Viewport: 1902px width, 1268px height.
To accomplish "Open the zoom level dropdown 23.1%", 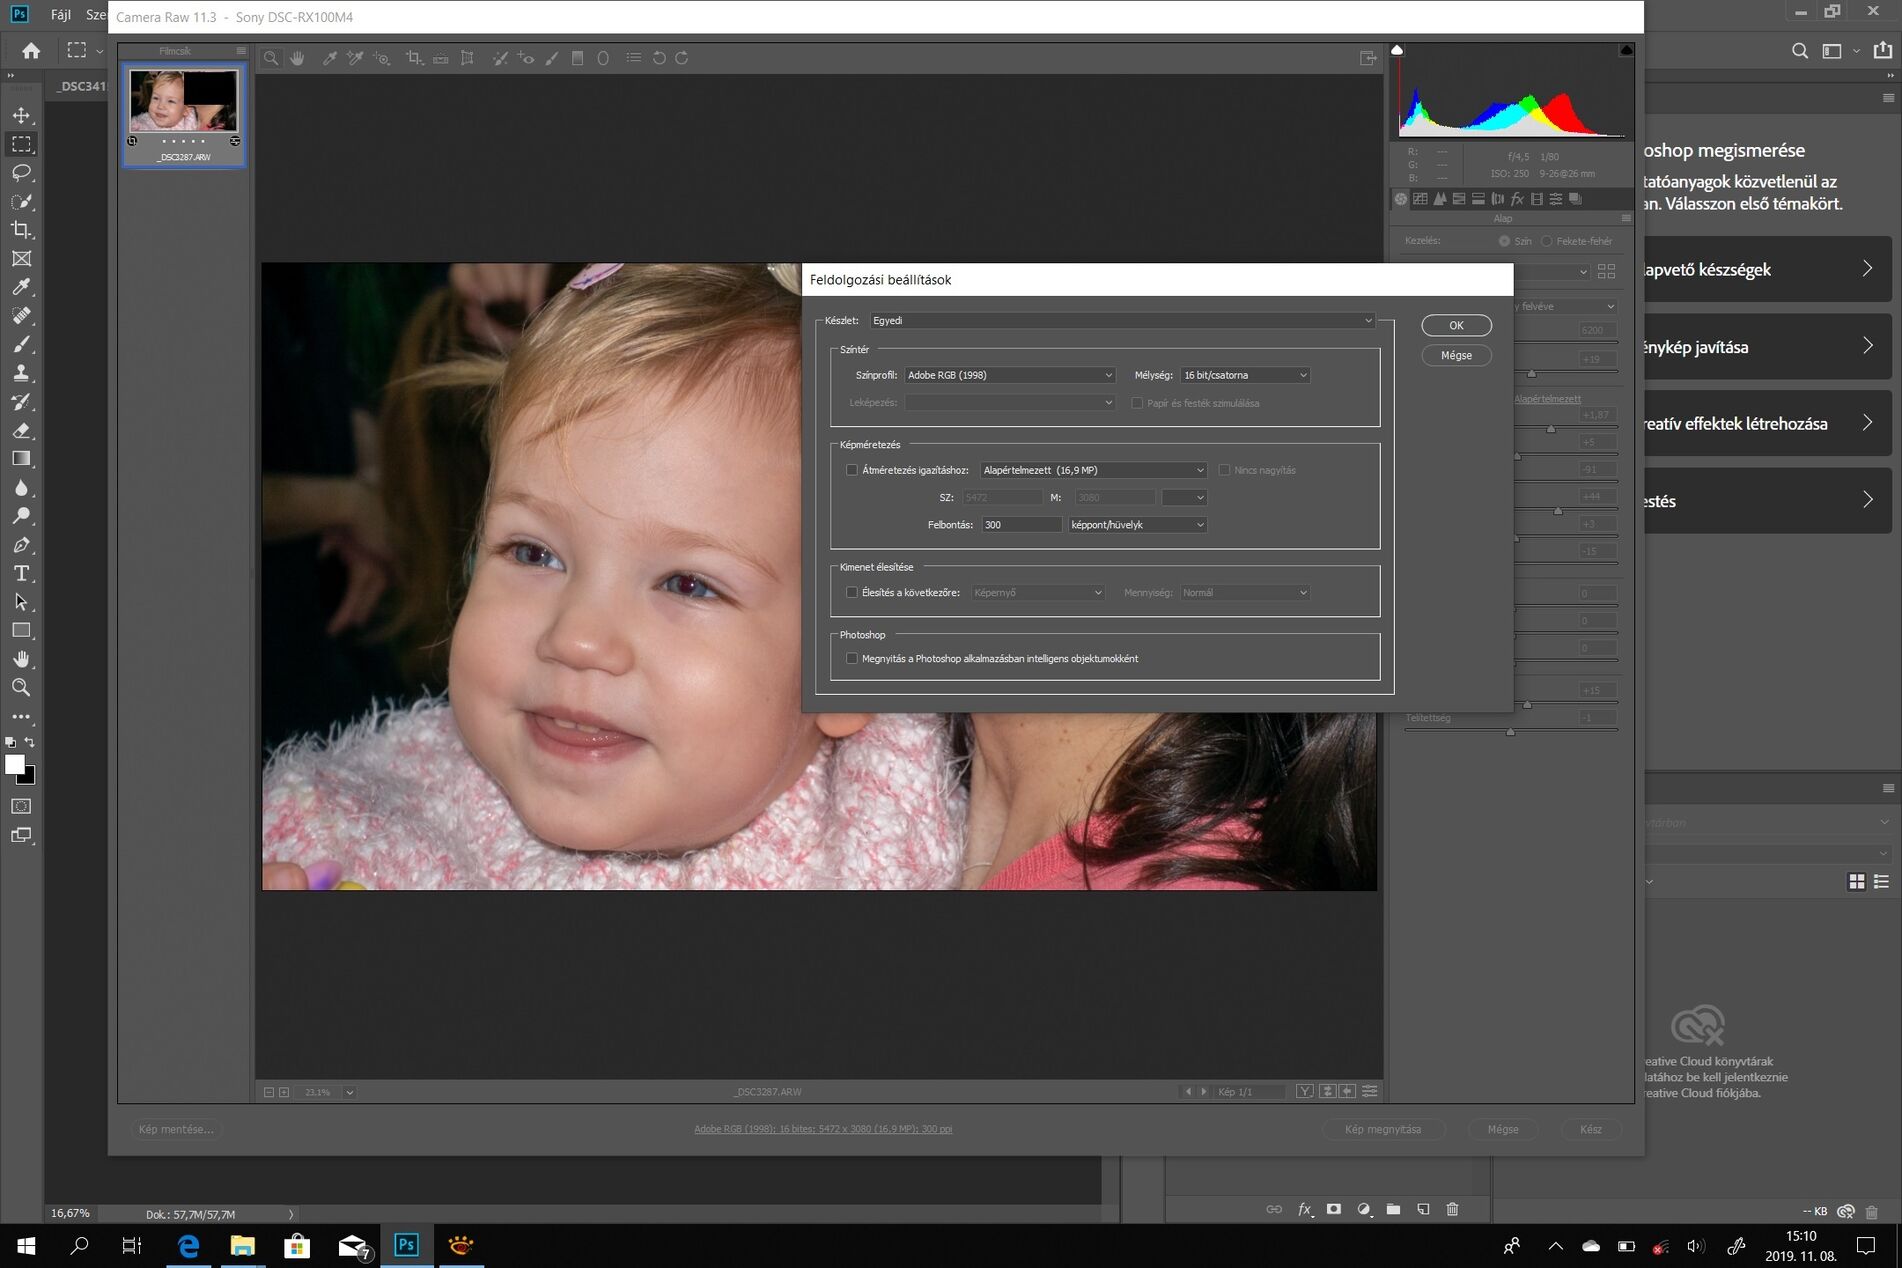I will [x=350, y=1092].
